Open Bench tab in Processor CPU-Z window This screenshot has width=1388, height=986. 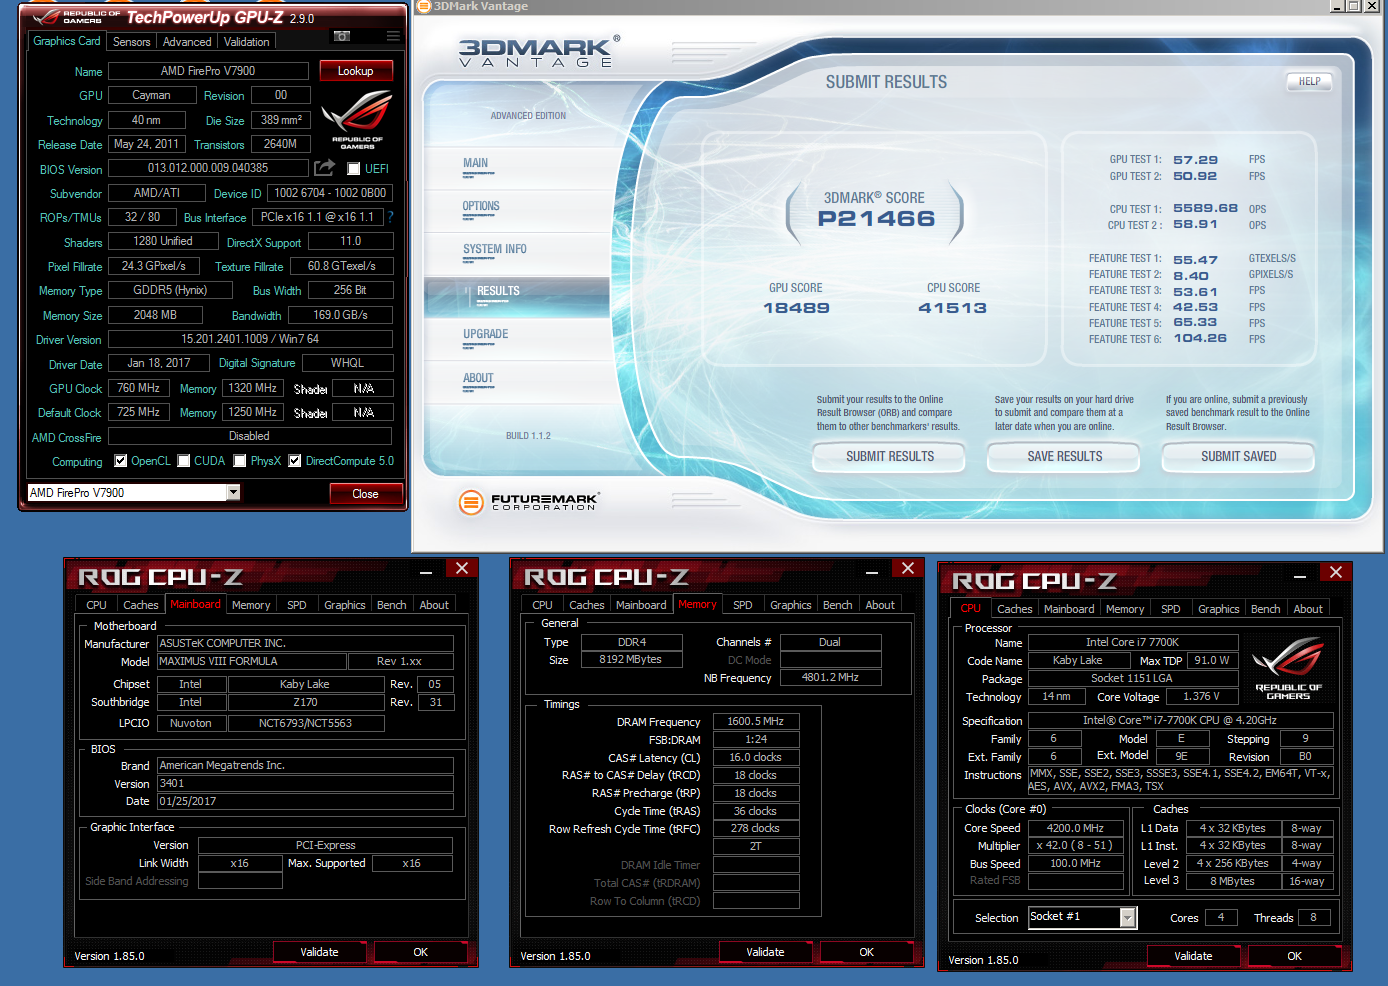(x=1266, y=609)
